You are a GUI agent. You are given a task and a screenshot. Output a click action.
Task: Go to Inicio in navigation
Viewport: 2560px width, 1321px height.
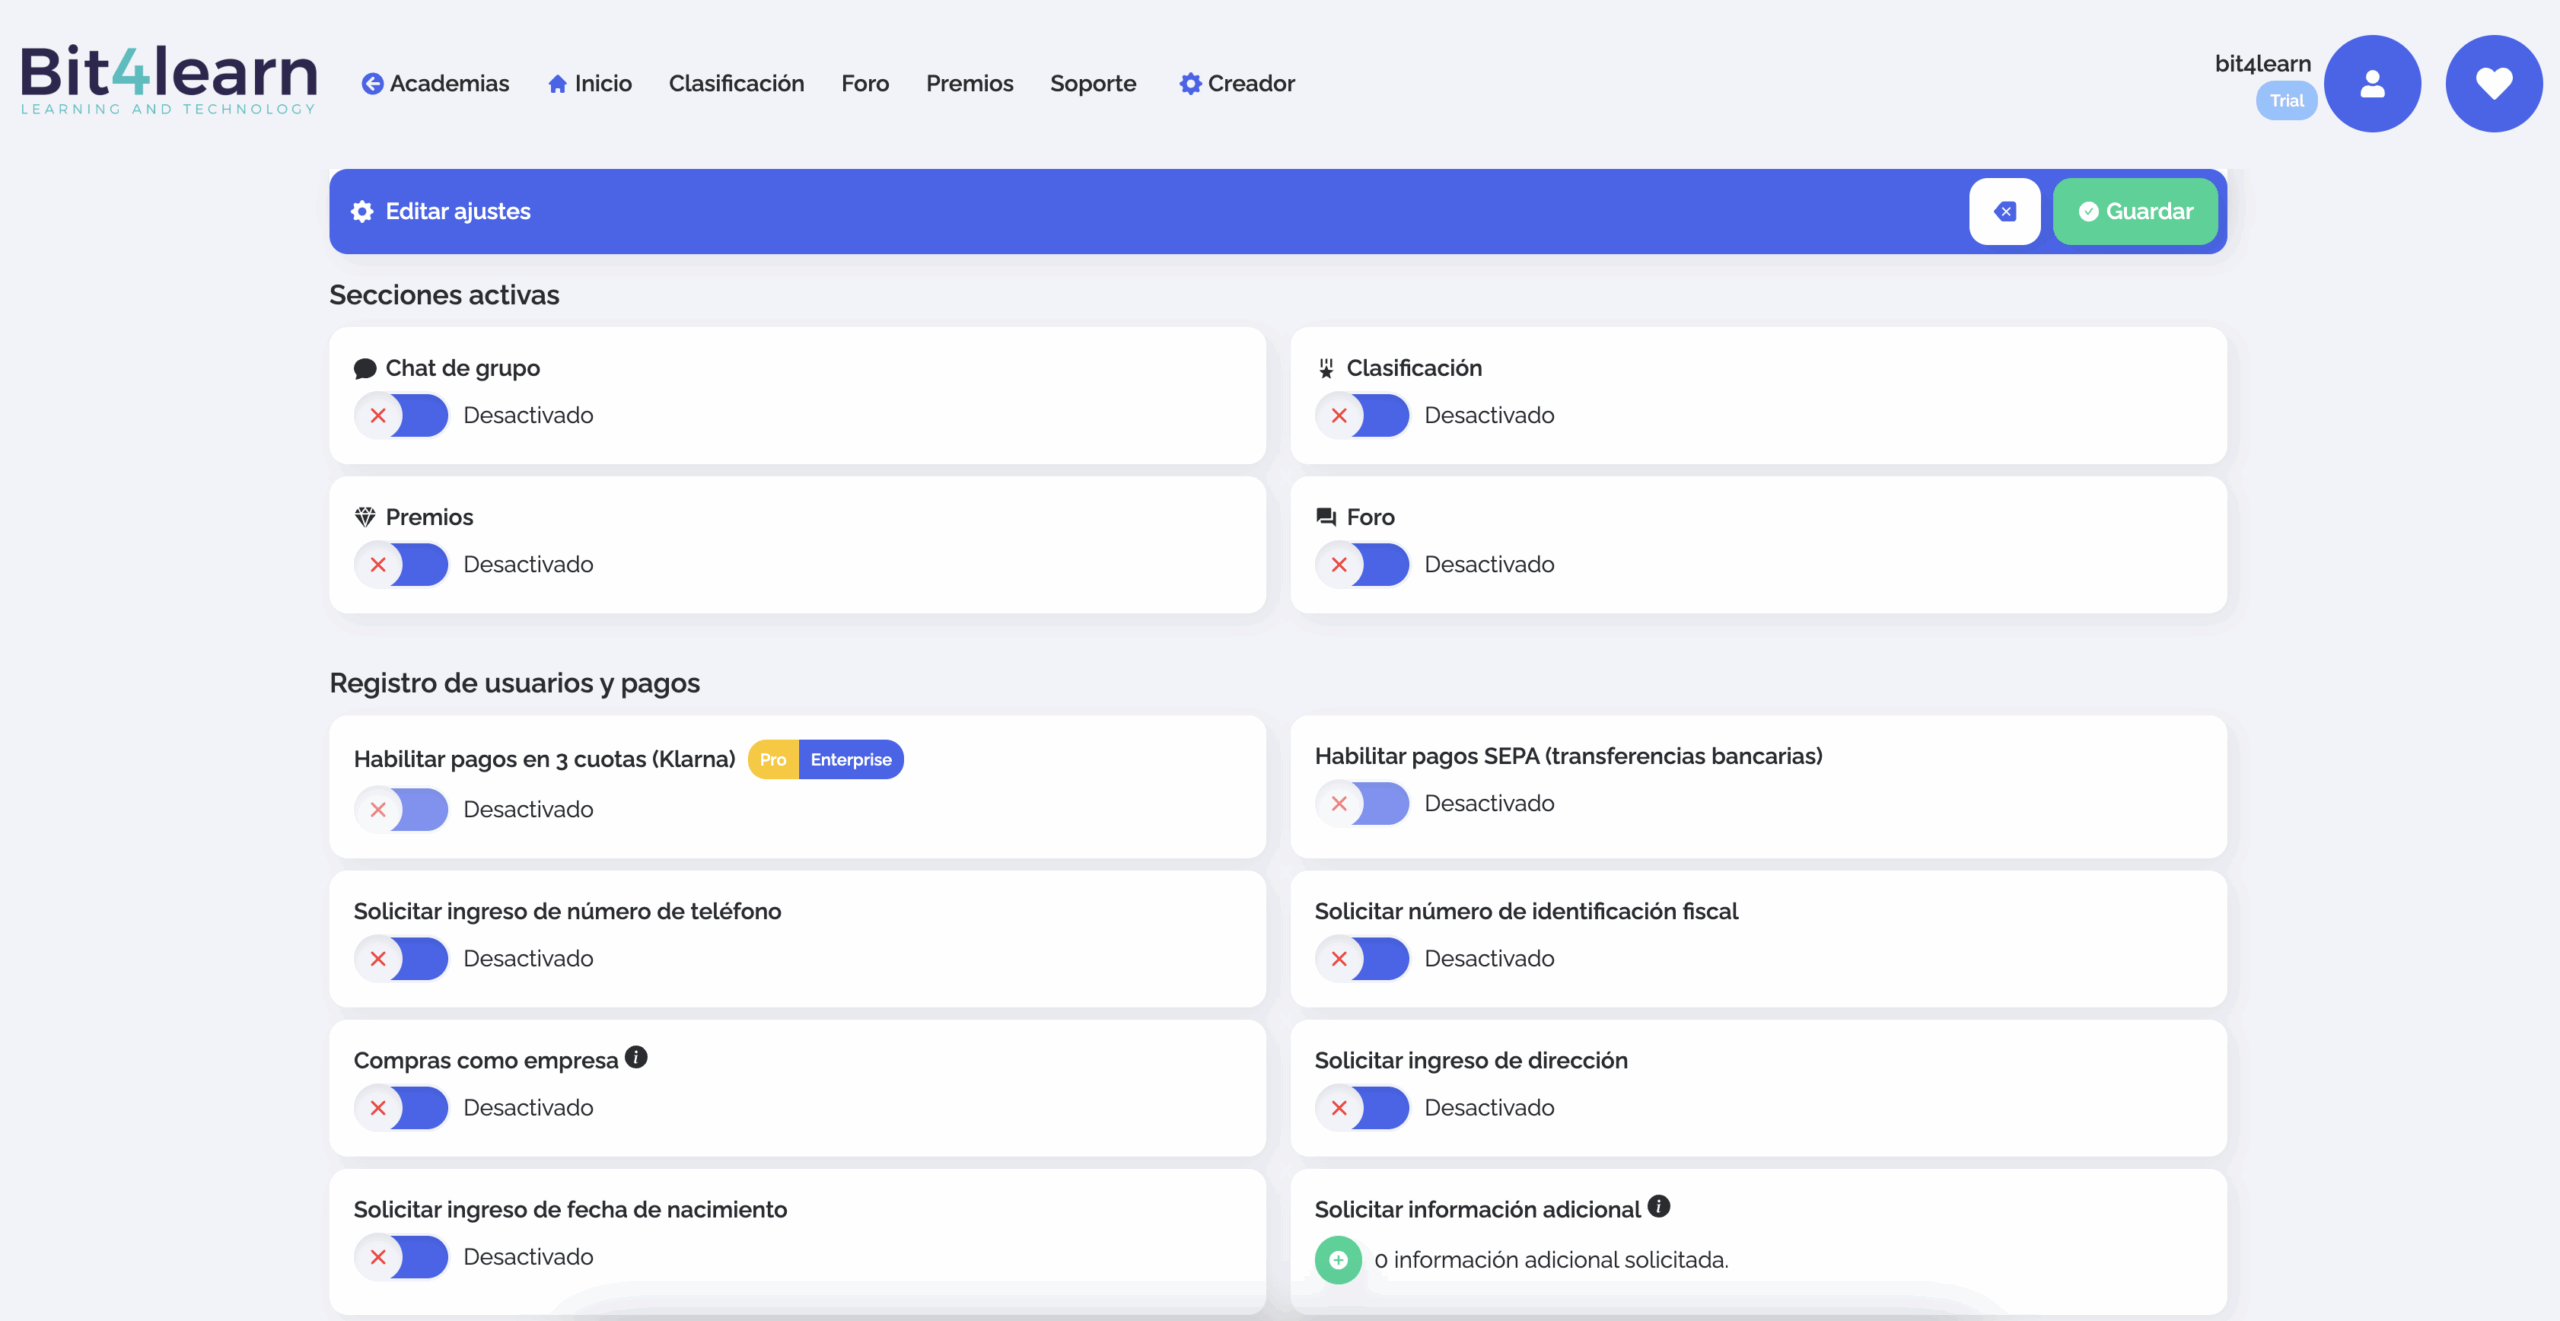[590, 84]
